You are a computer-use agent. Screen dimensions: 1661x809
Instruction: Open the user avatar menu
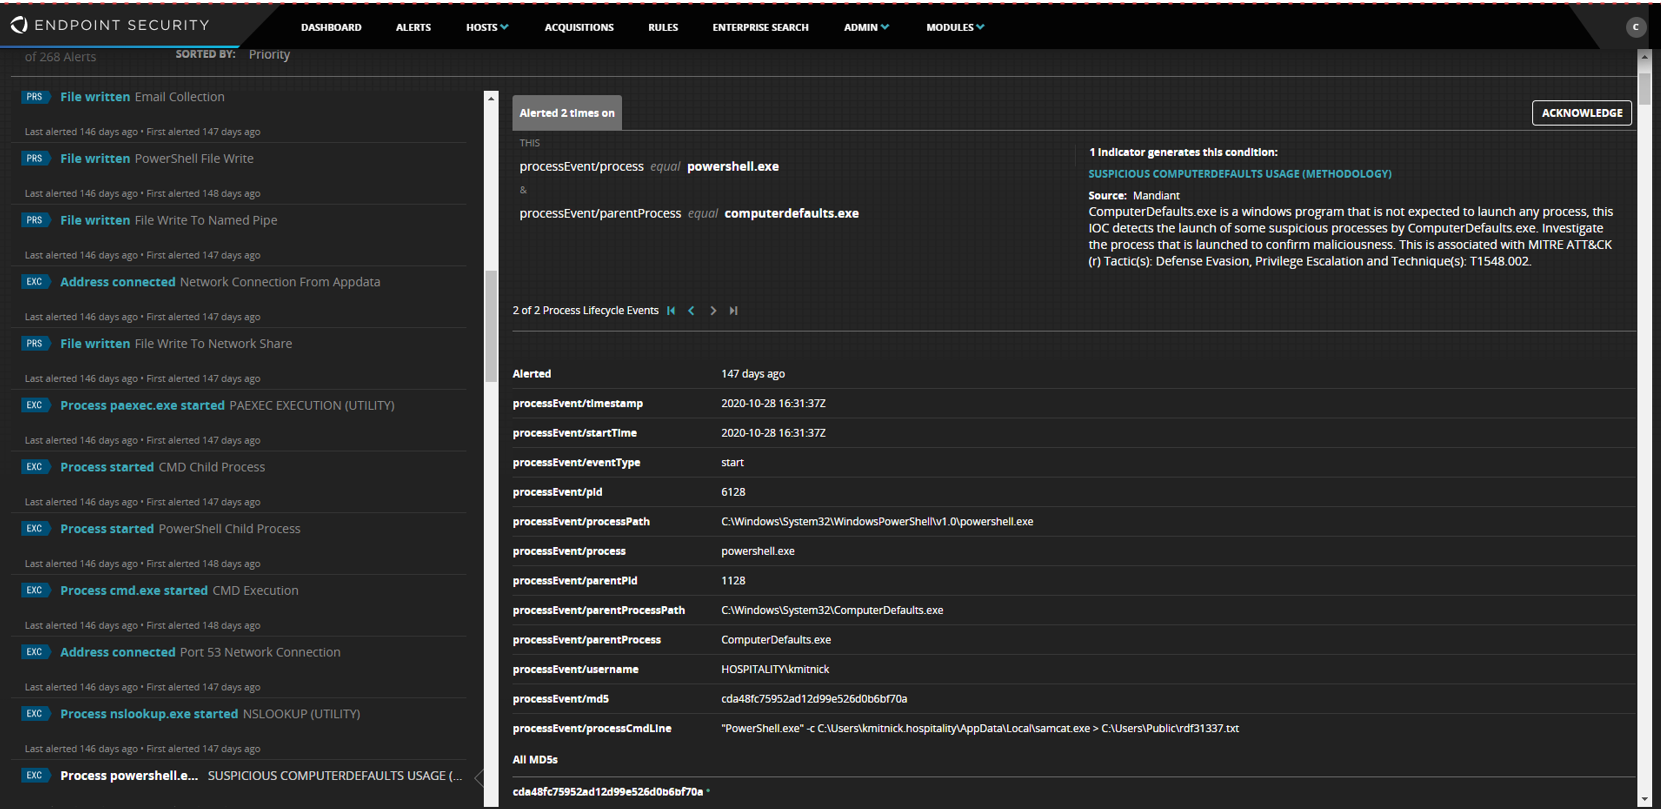[1636, 27]
